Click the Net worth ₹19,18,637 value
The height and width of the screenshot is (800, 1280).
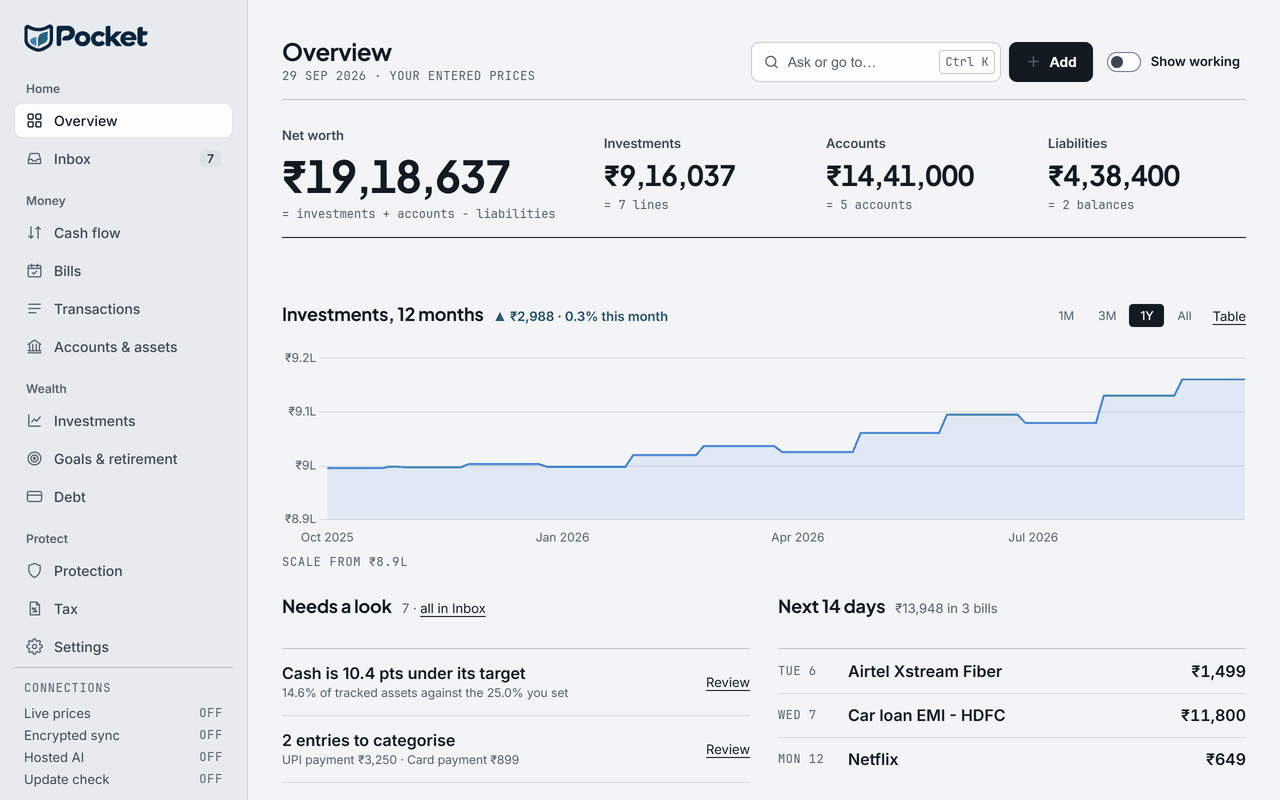pos(396,177)
